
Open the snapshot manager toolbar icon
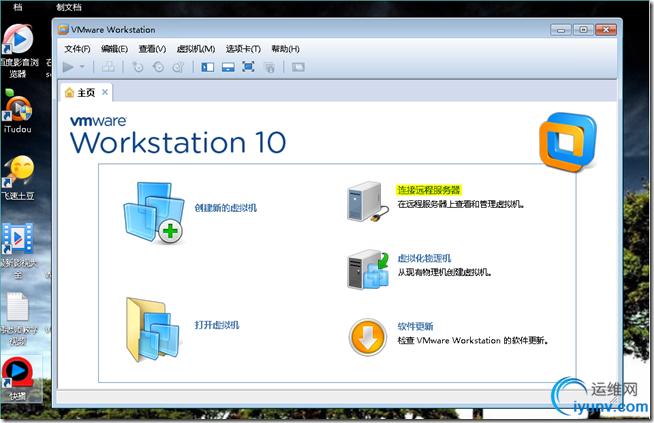coord(179,67)
